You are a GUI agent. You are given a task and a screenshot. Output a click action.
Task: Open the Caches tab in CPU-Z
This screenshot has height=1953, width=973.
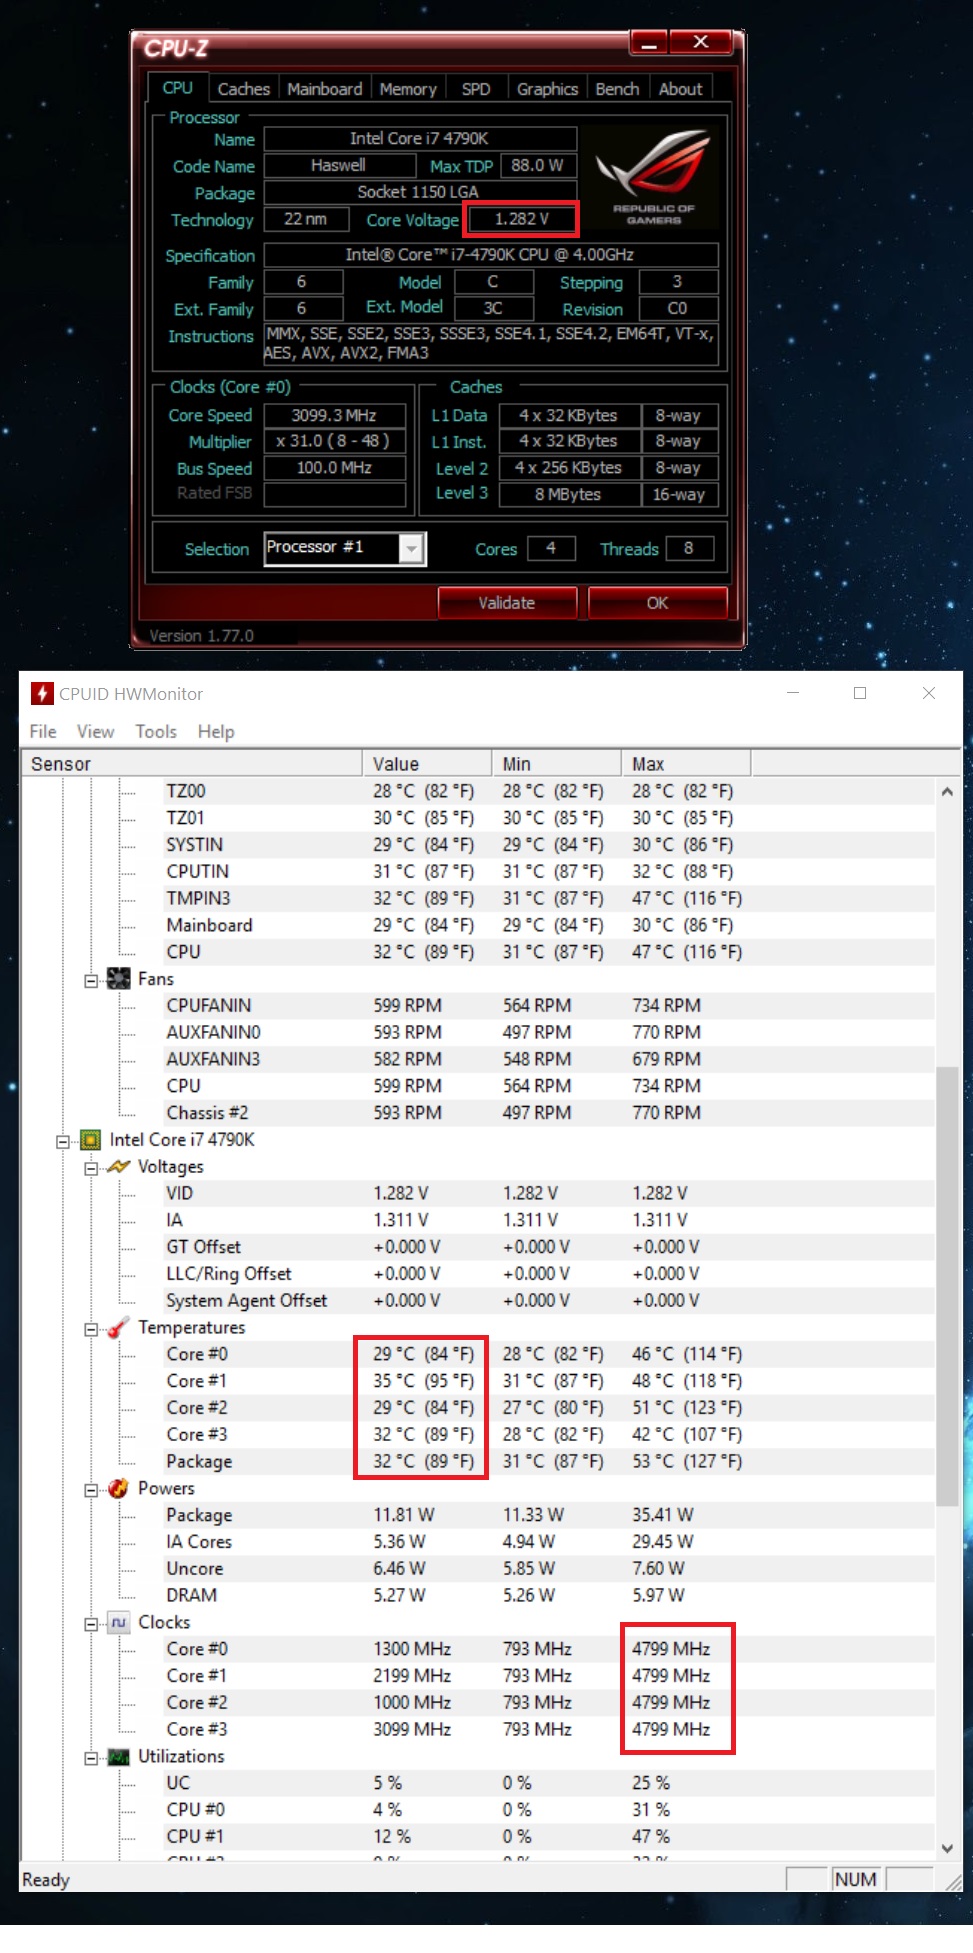click(243, 88)
